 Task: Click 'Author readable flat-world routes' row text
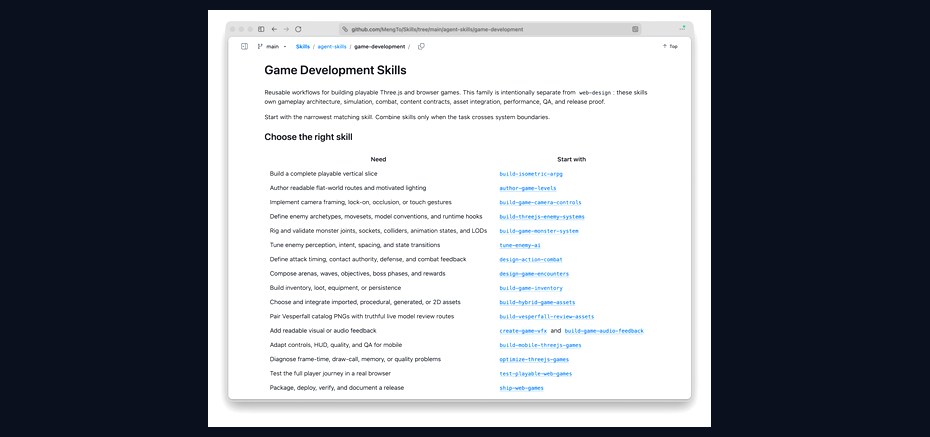click(348, 188)
